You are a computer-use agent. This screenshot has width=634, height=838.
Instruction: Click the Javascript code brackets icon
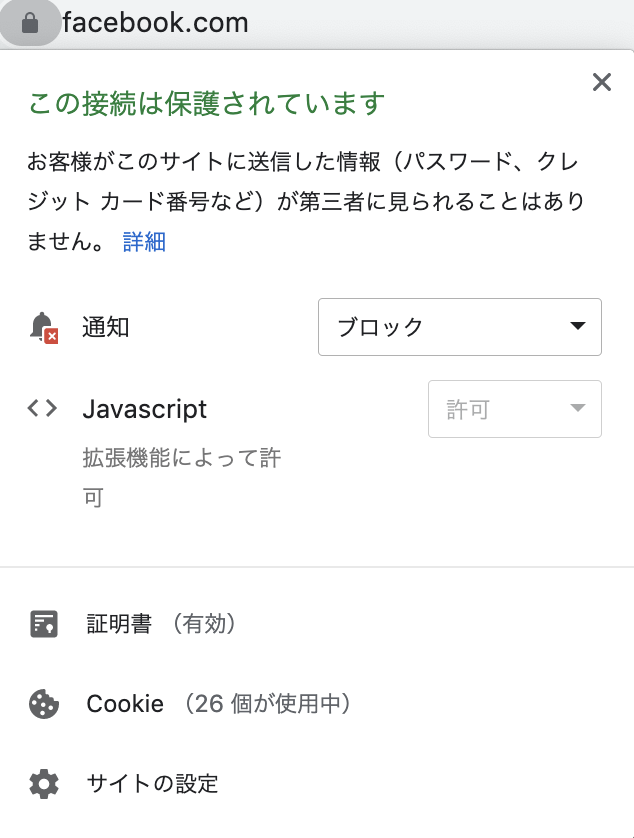point(41,409)
